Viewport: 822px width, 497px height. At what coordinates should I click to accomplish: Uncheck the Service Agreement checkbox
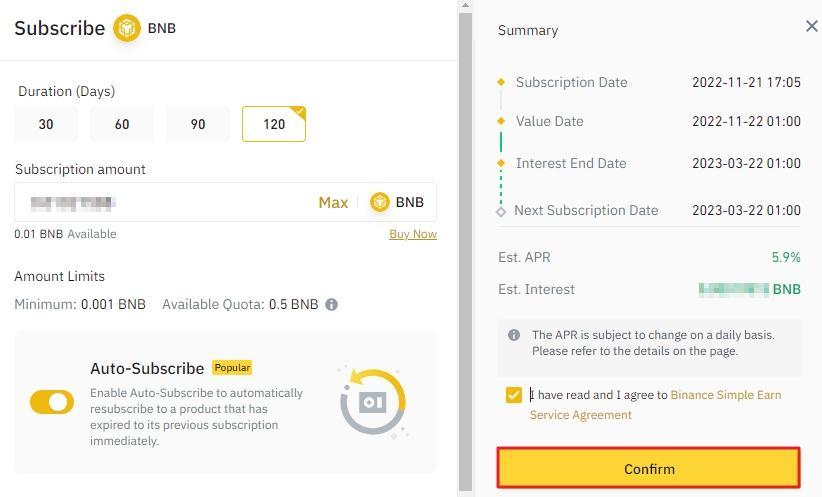tap(514, 395)
